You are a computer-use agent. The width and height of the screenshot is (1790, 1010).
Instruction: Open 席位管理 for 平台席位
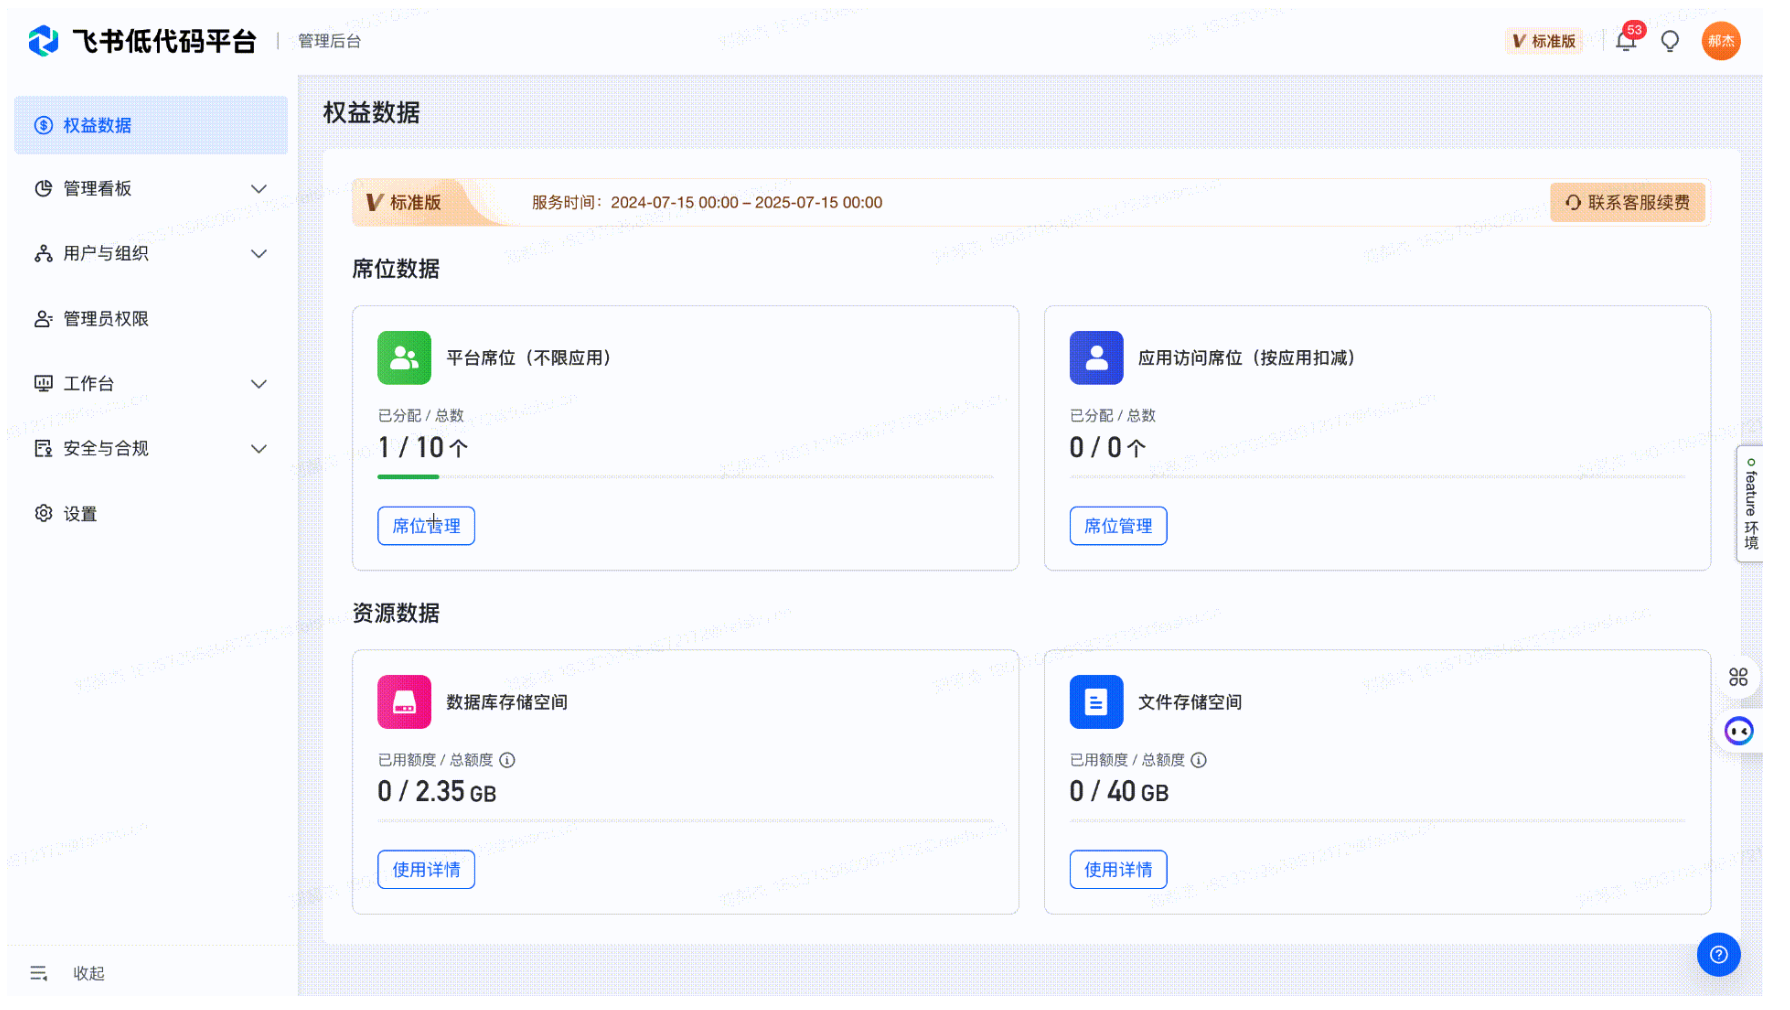(x=426, y=526)
